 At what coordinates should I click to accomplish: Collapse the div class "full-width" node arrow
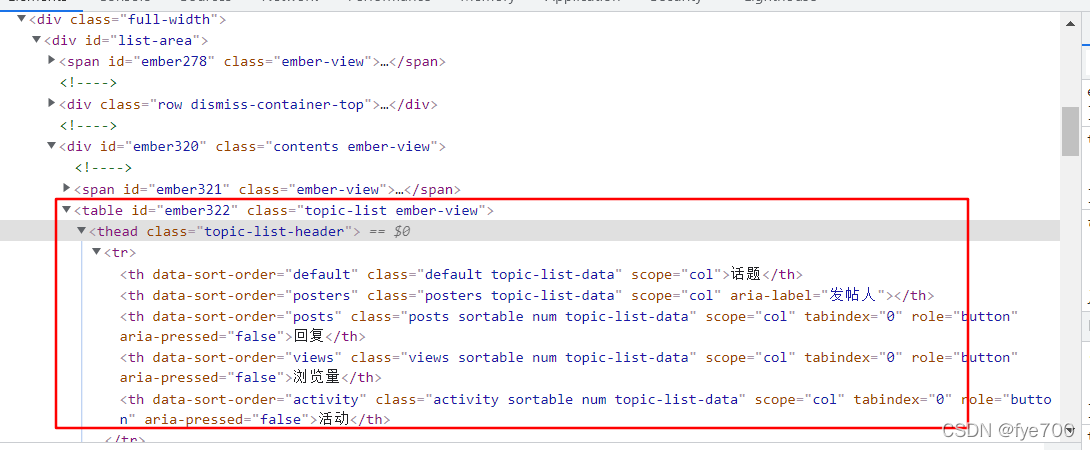click(22, 19)
